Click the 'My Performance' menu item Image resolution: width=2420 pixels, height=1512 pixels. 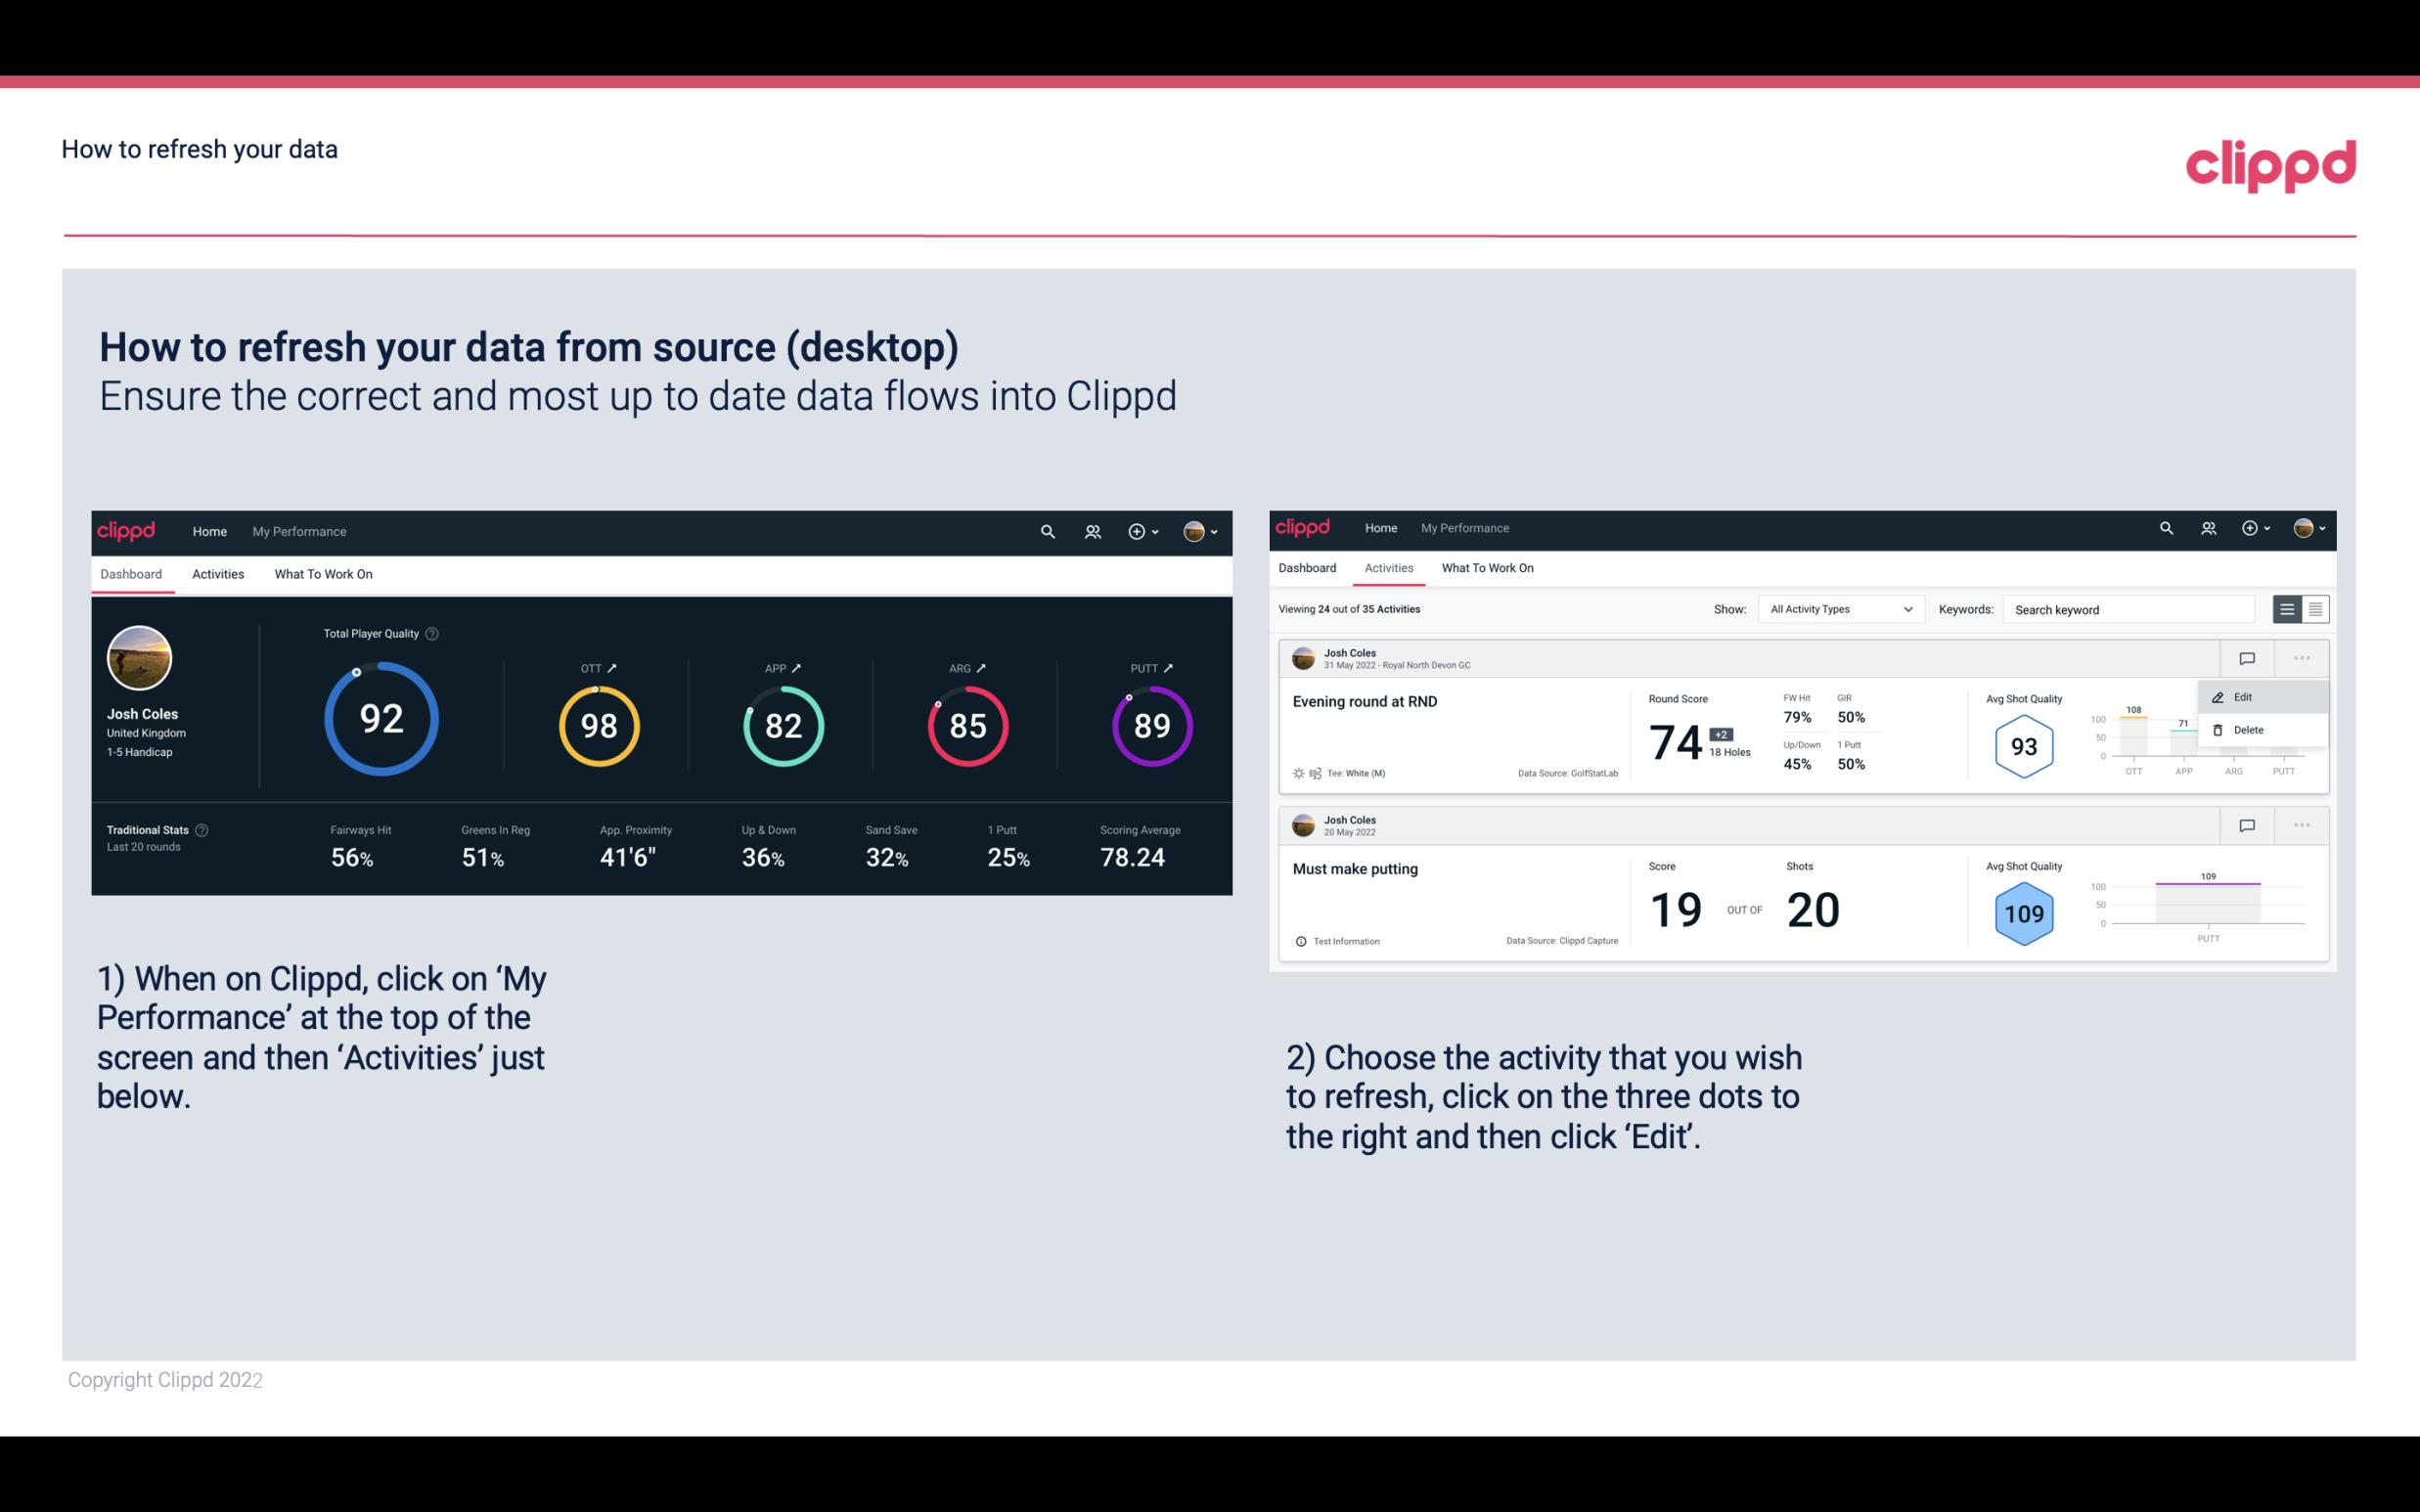point(296,529)
